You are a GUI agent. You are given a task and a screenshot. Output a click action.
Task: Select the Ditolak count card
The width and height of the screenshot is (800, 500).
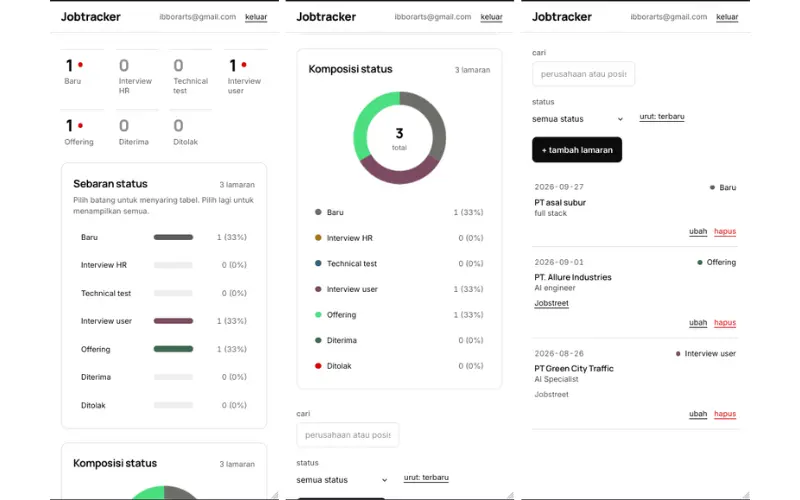191,129
